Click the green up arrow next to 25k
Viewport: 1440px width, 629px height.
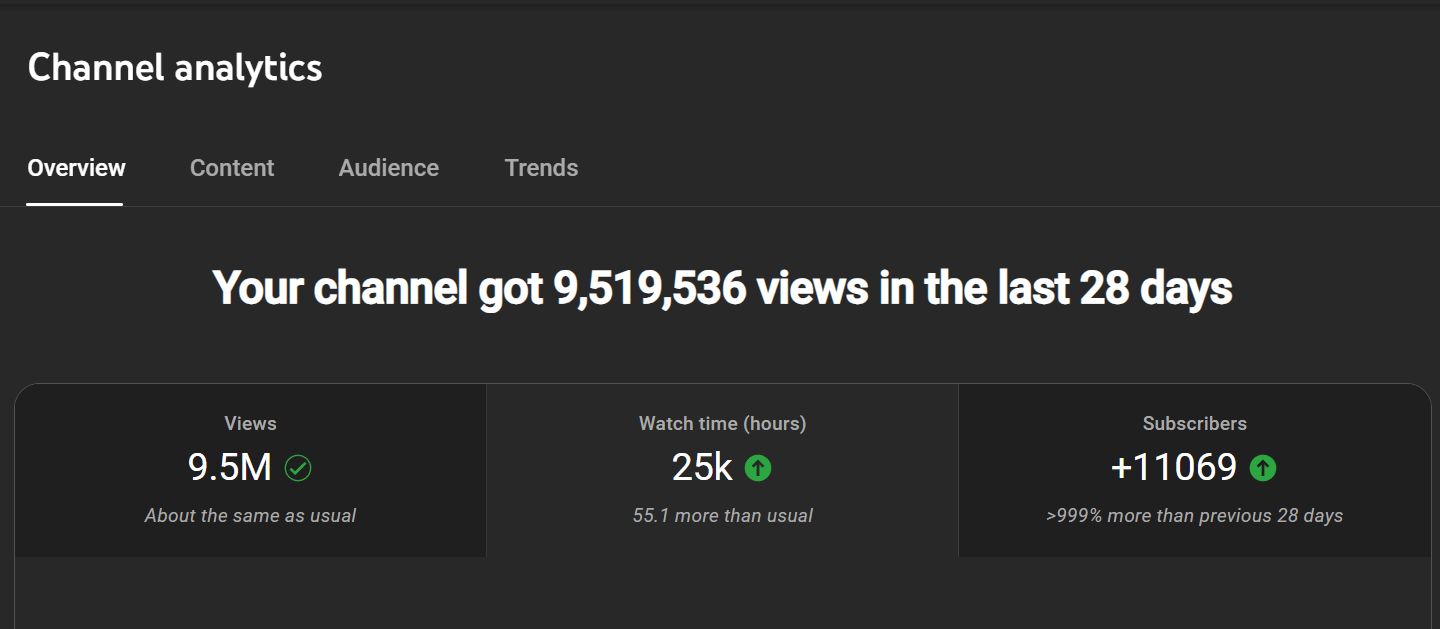pos(758,467)
